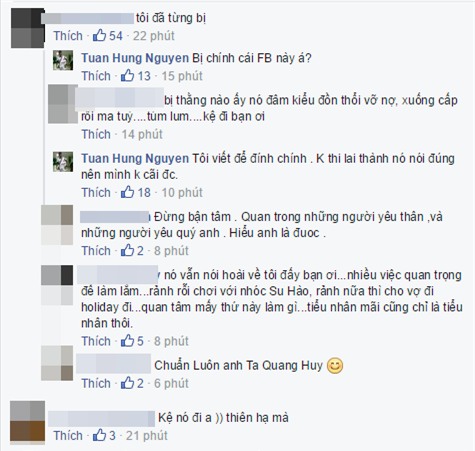Click the thumbs-up icon on the 'Chuẩn Luôn' comment
Image resolution: width=475 pixels, height=451 pixels.
point(127,383)
